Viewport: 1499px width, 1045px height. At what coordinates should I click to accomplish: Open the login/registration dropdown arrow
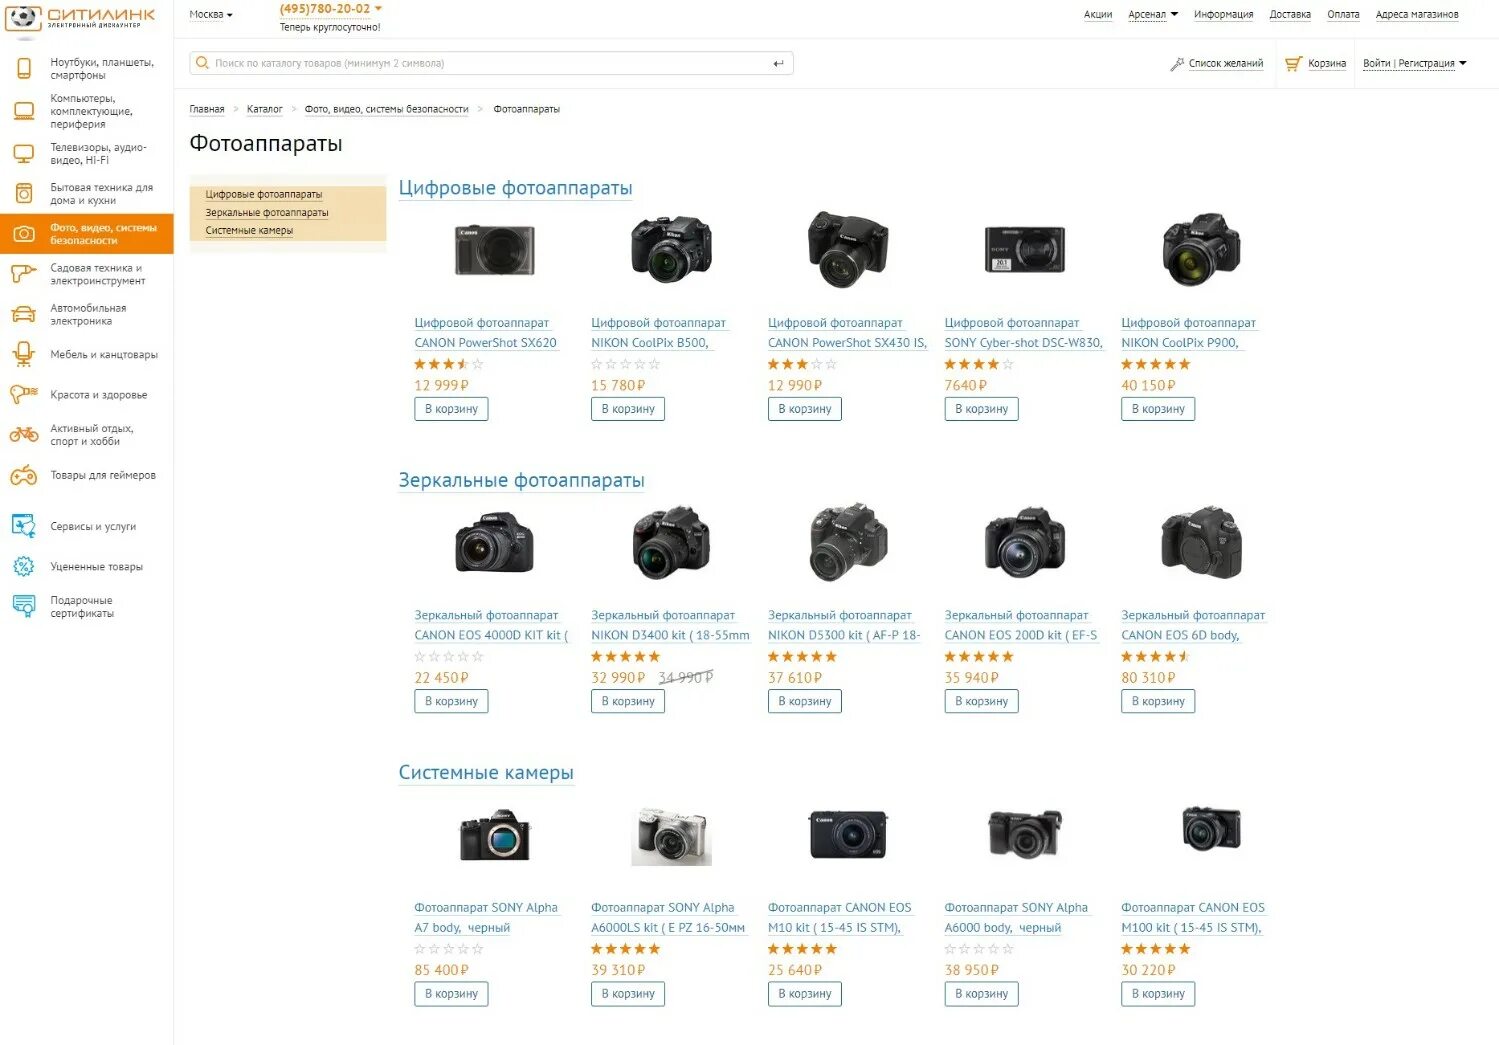1463,63
